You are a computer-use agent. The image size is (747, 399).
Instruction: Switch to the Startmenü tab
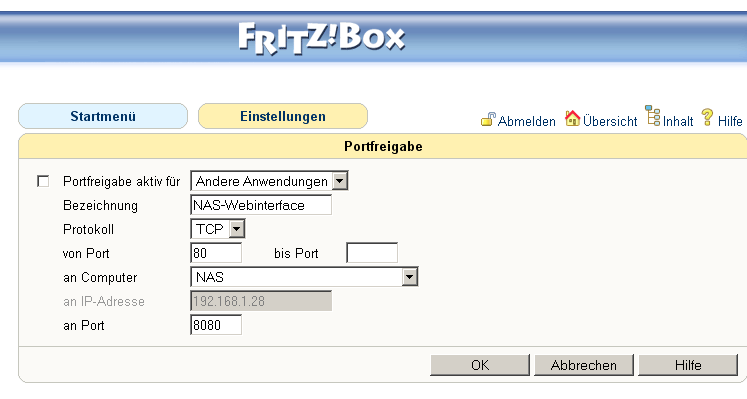click(103, 116)
